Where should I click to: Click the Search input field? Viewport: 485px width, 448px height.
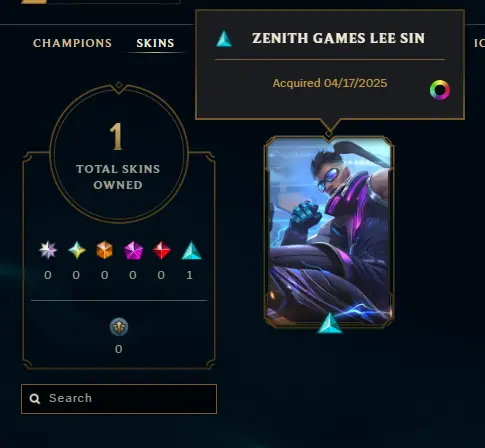tap(119, 399)
